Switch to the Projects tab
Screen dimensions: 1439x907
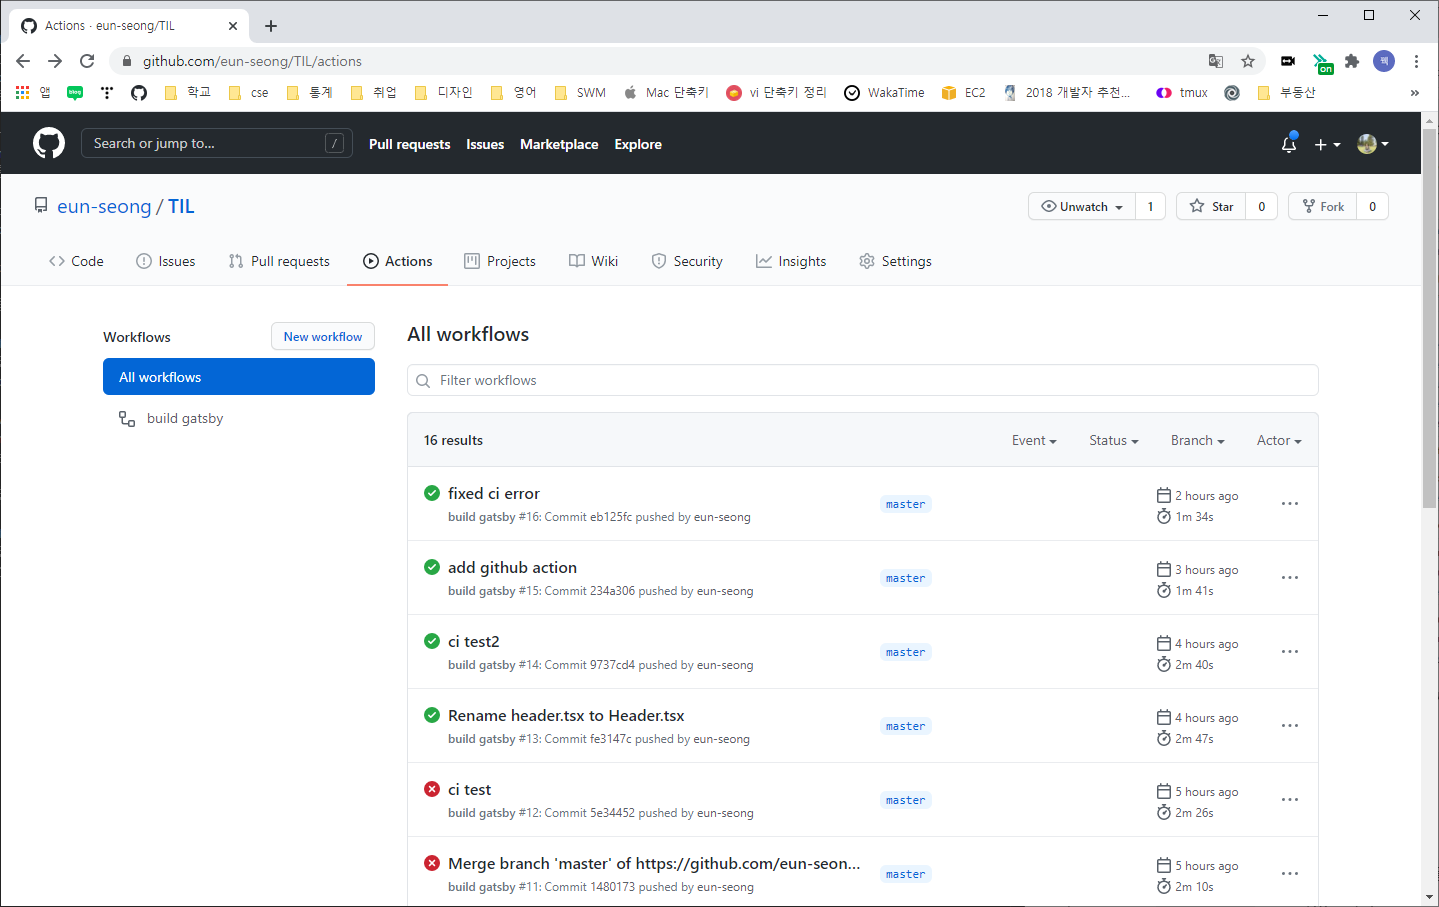coord(500,261)
